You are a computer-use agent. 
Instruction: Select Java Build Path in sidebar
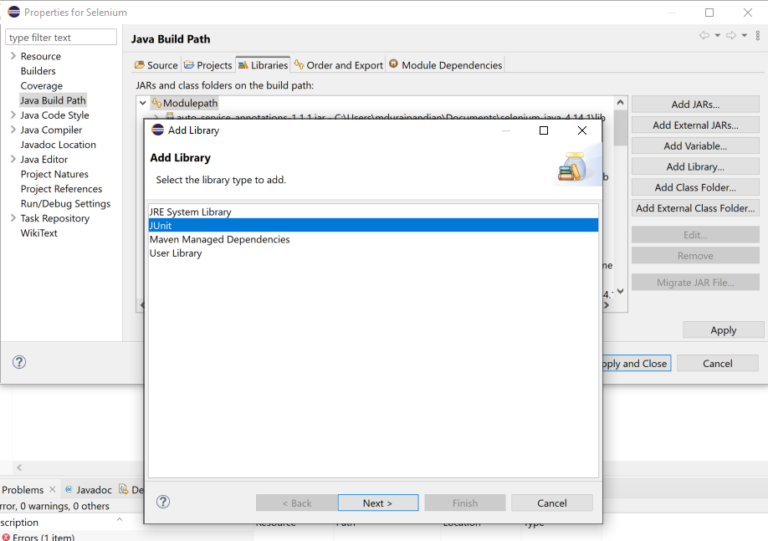pos(53,100)
